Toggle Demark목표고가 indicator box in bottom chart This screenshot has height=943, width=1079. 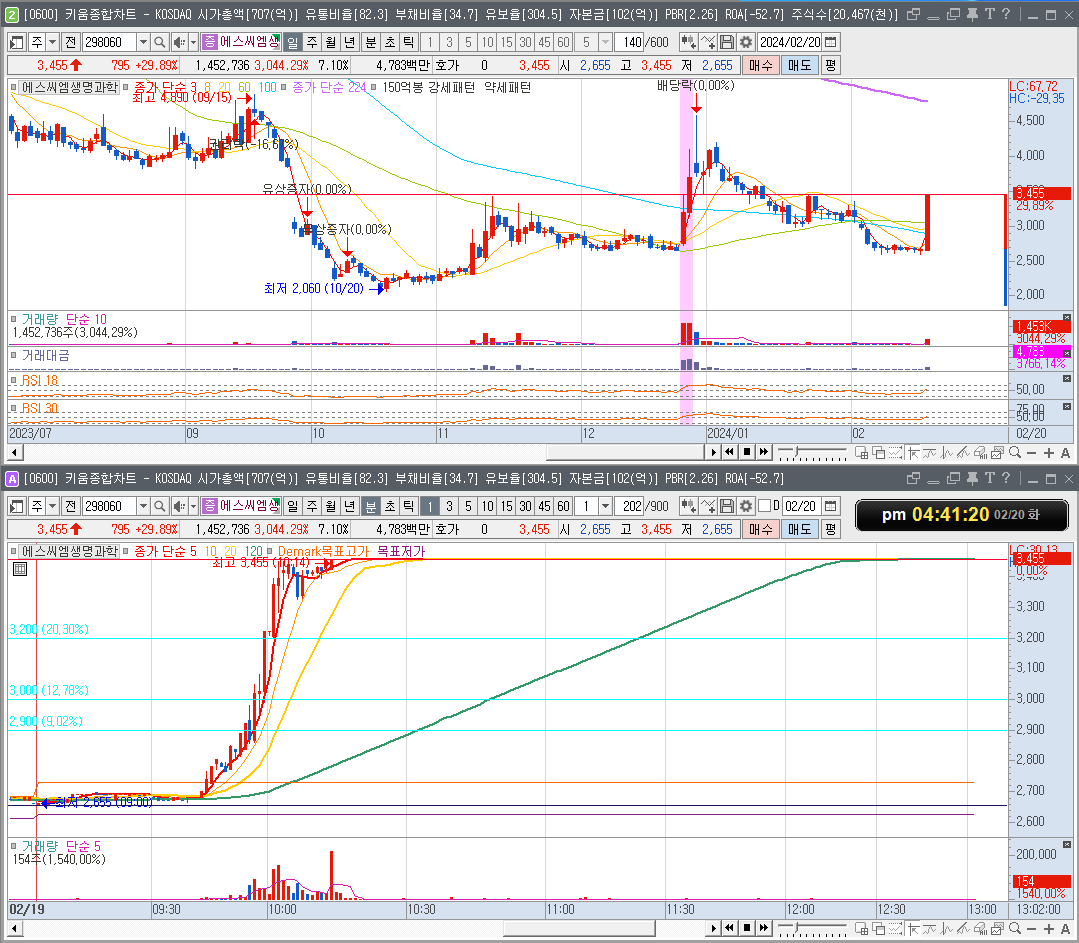click(x=270, y=551)
